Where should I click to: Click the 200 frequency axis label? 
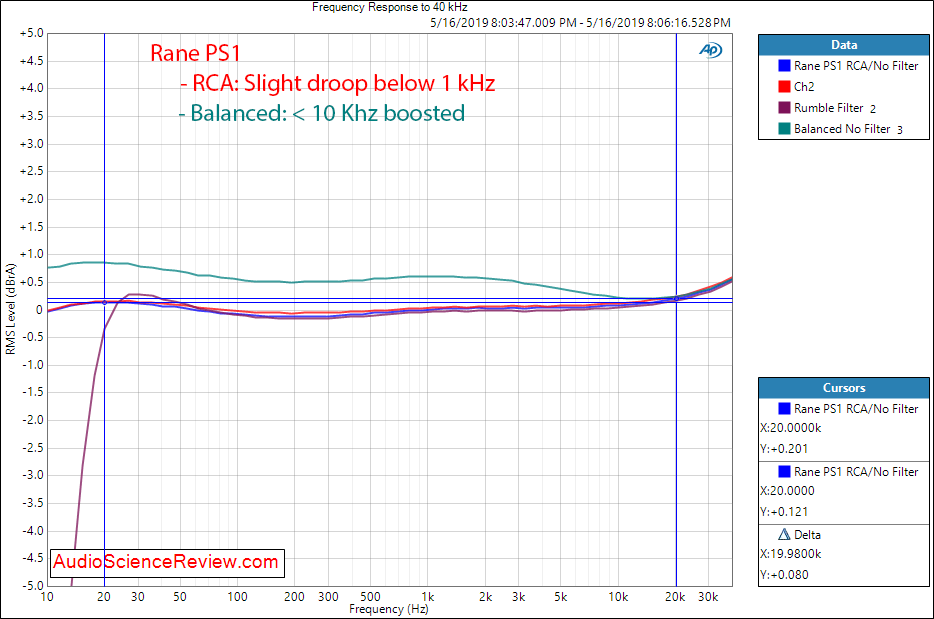[x=294, y=597]
